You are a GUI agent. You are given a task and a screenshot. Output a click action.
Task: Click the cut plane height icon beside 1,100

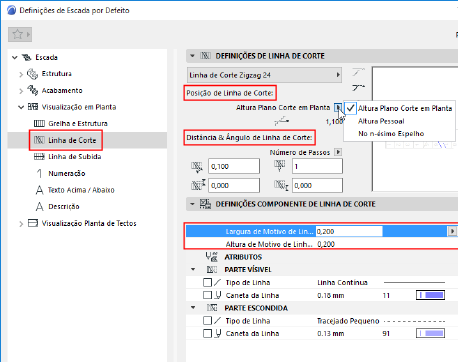tap(282, 121)
